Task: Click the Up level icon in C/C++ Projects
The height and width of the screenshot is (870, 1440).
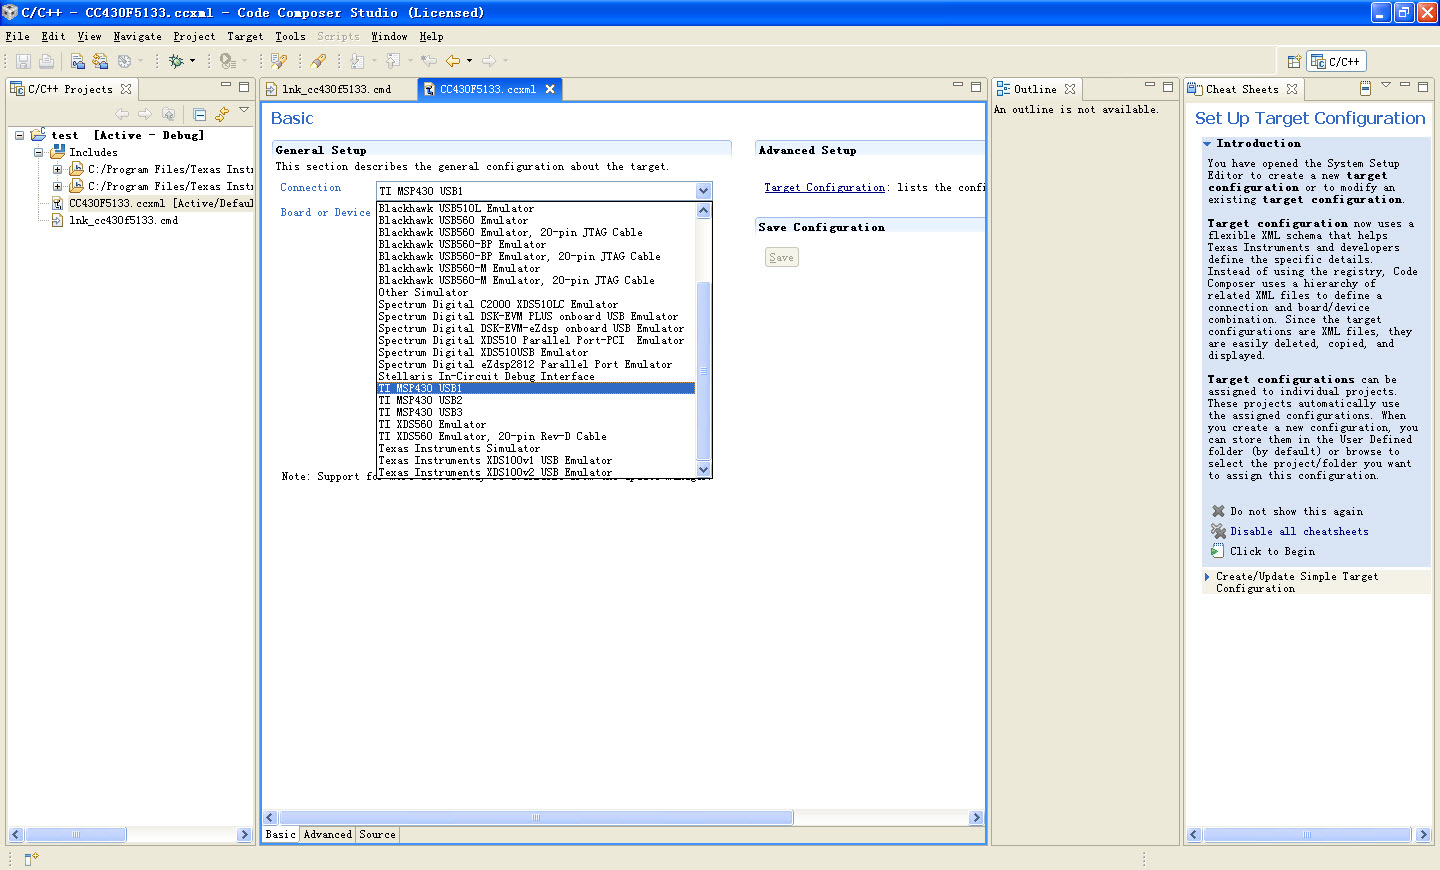Action: tap(168, 114)
